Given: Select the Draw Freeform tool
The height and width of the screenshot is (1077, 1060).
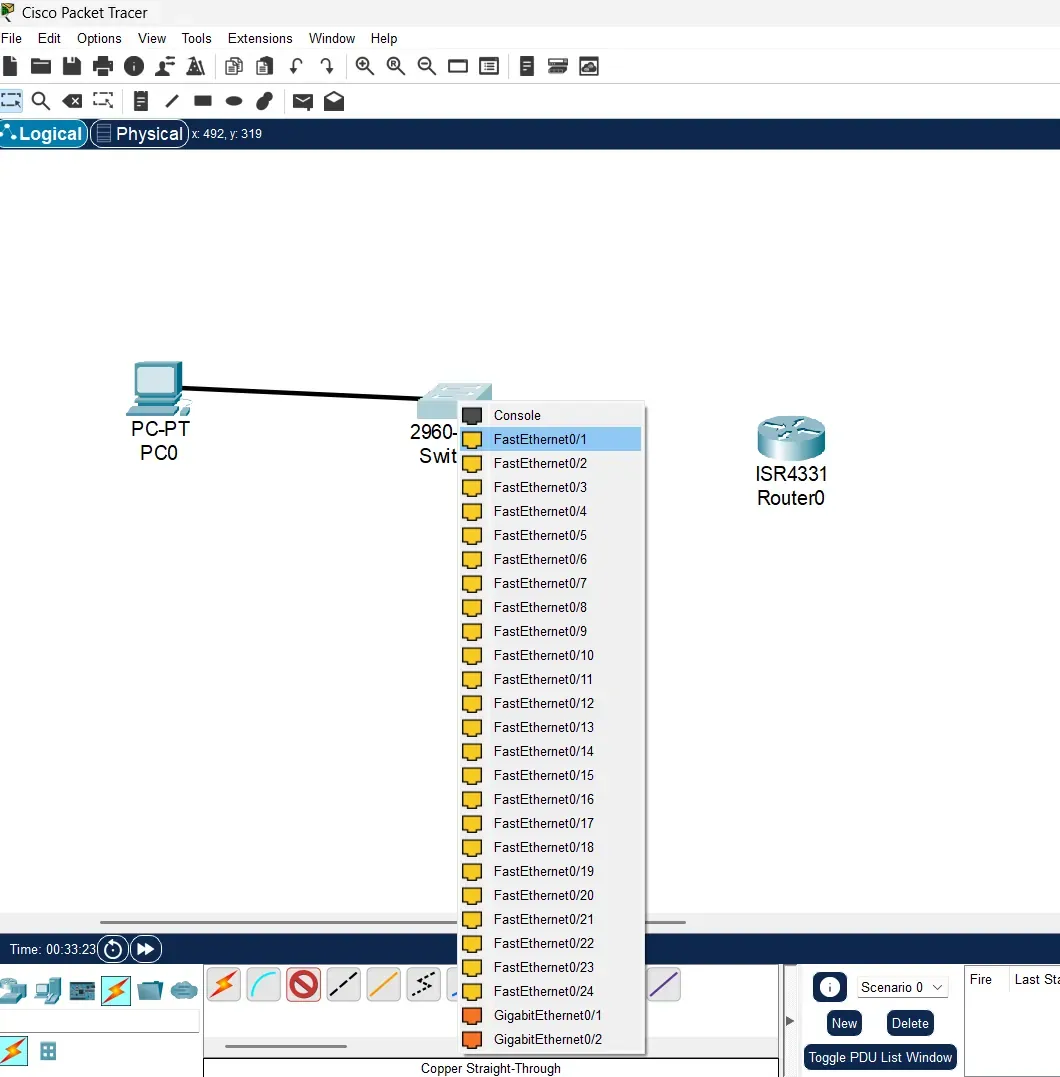Looking at the screenshot, I should click(x=264, y=101).
